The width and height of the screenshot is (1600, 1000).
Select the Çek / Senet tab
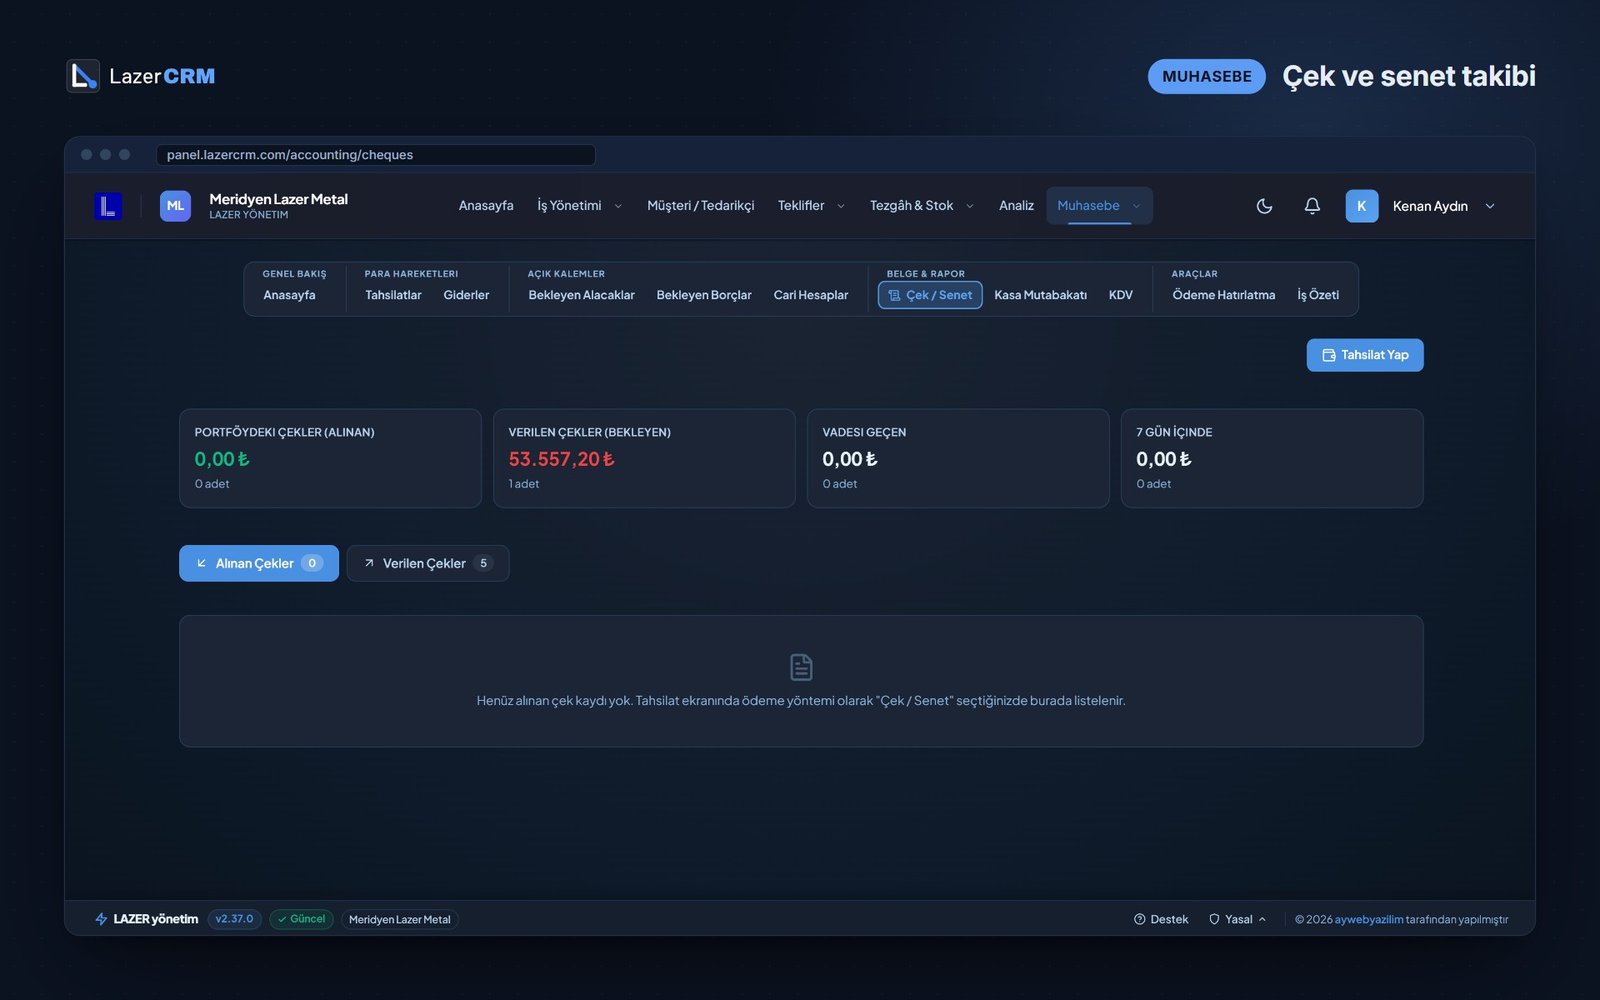(930, 295)
